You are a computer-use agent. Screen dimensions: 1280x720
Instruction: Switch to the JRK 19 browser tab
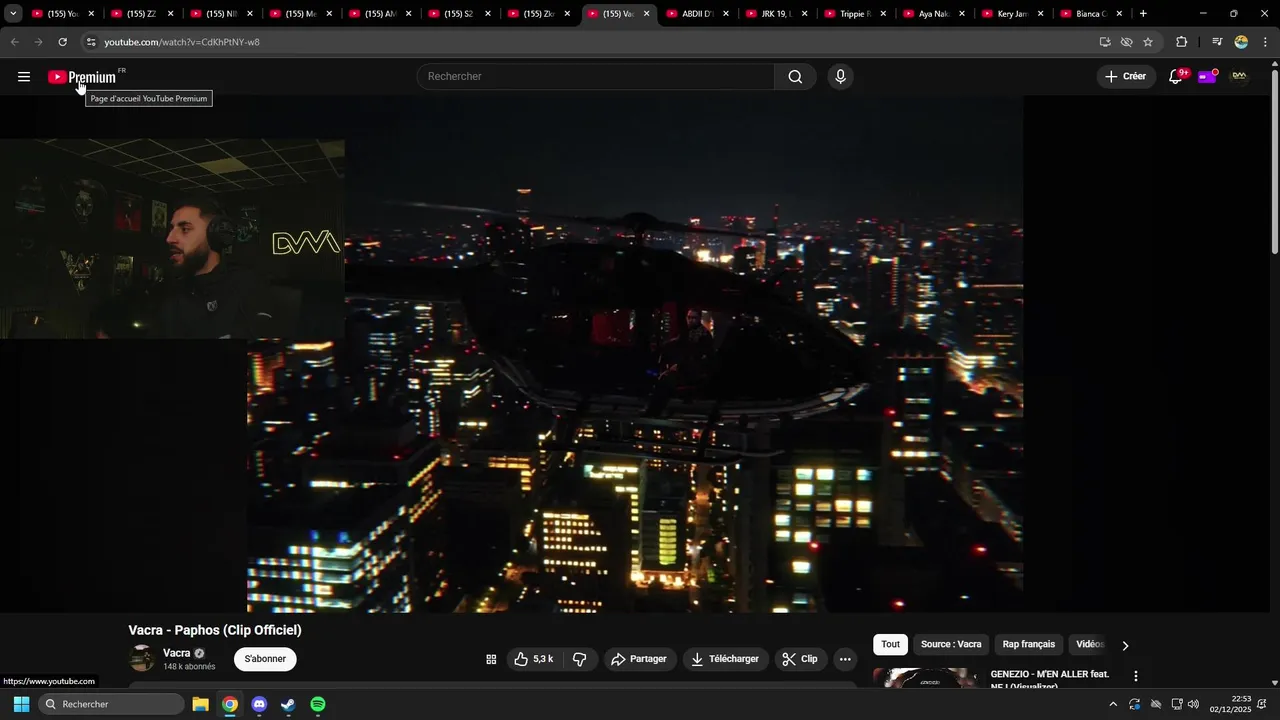tap(776, 14)
